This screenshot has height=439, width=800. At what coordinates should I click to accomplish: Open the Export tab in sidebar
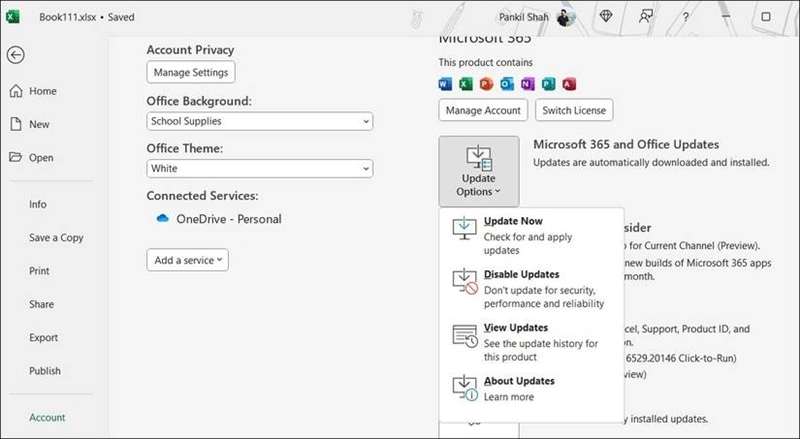point(44,338)
